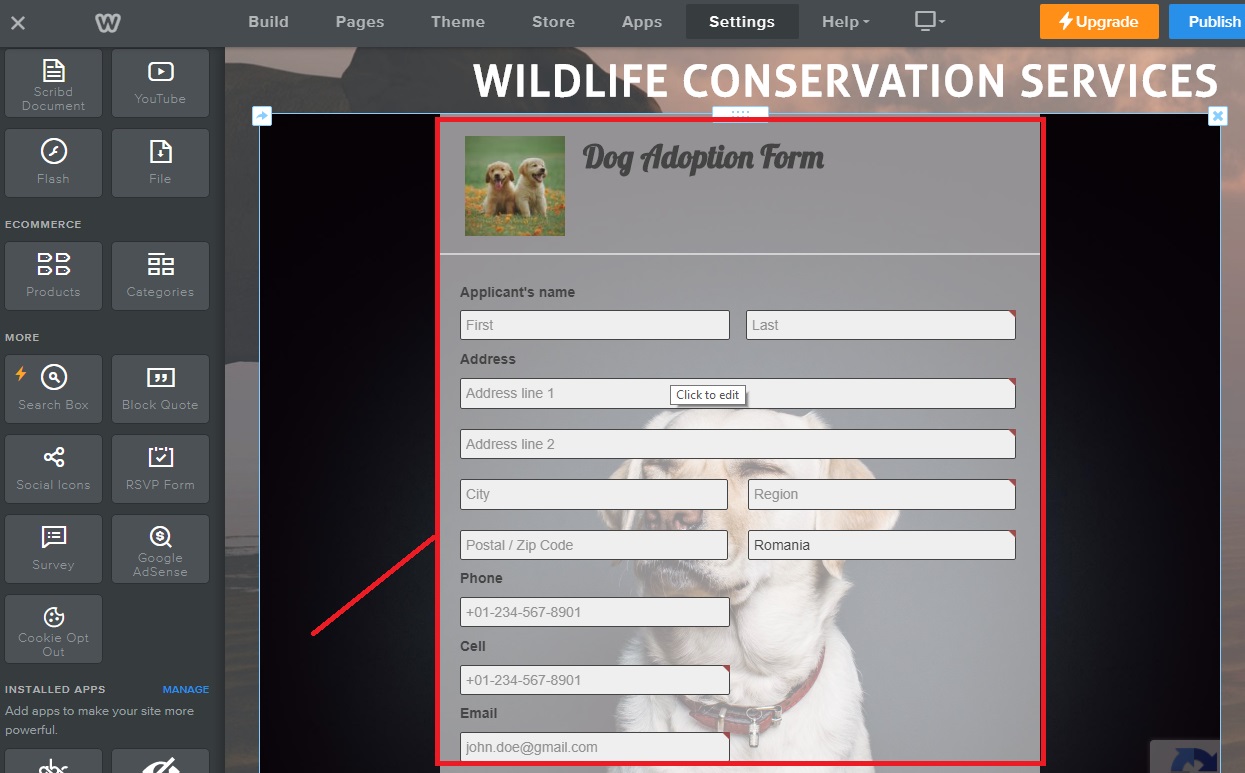Click the orange Upgrade button
The width and height of the screenshot is (1245, 773).
pyautogui.click(x=1099, y=22)
